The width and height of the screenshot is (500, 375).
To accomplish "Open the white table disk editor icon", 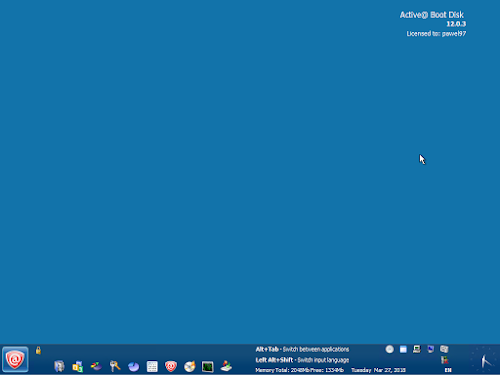I will (x=152, y=366).
